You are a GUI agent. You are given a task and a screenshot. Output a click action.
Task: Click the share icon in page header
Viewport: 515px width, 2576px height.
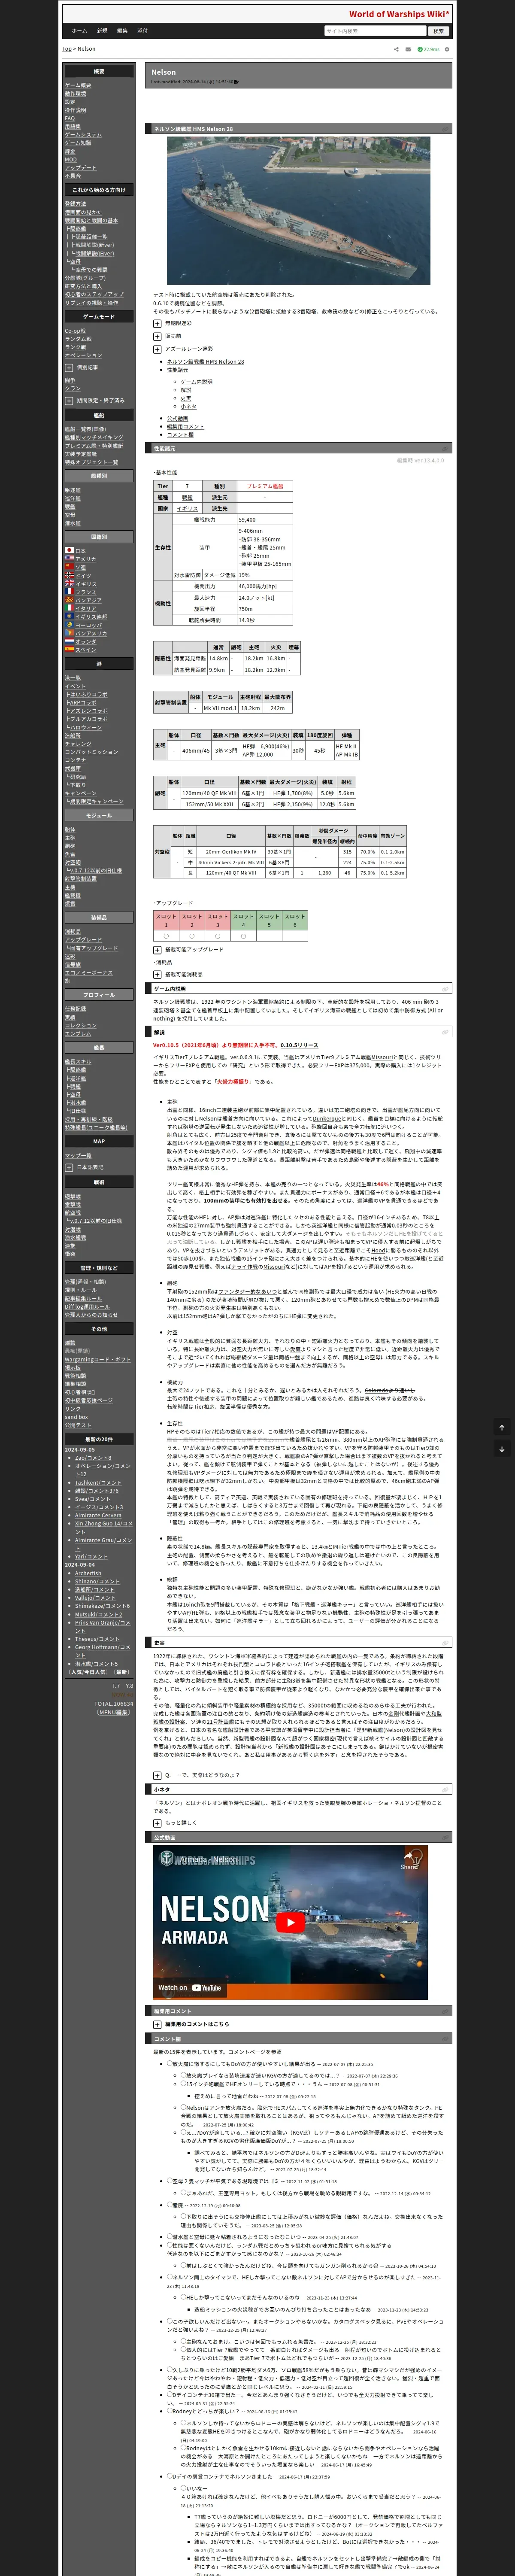point(396,49)
